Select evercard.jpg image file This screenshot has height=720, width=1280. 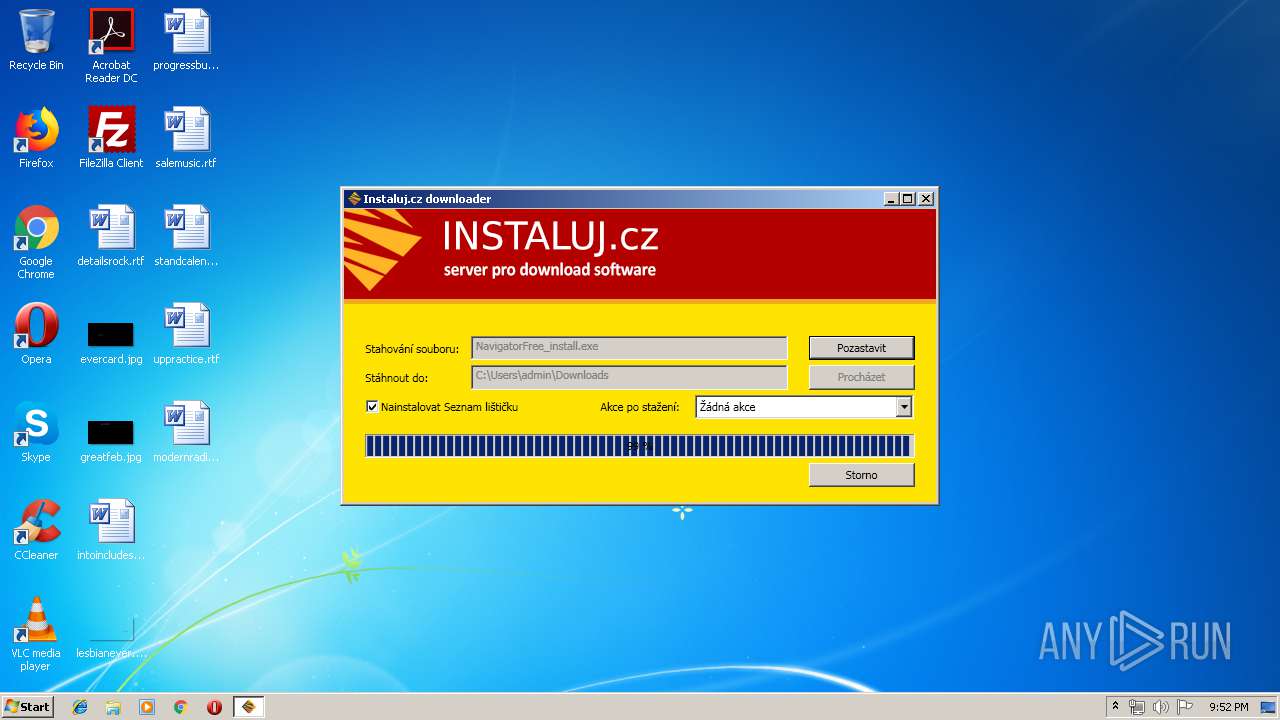(111, 341)
